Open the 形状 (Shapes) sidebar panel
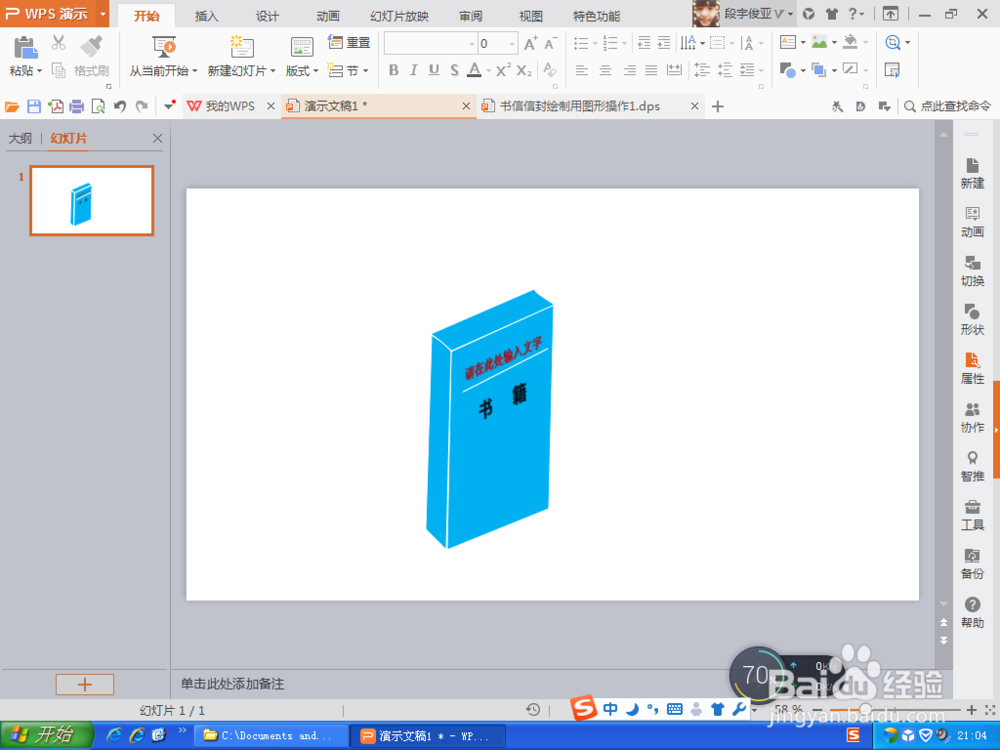Viewport: 1000px width, 750px height. (x=972, y=320)
